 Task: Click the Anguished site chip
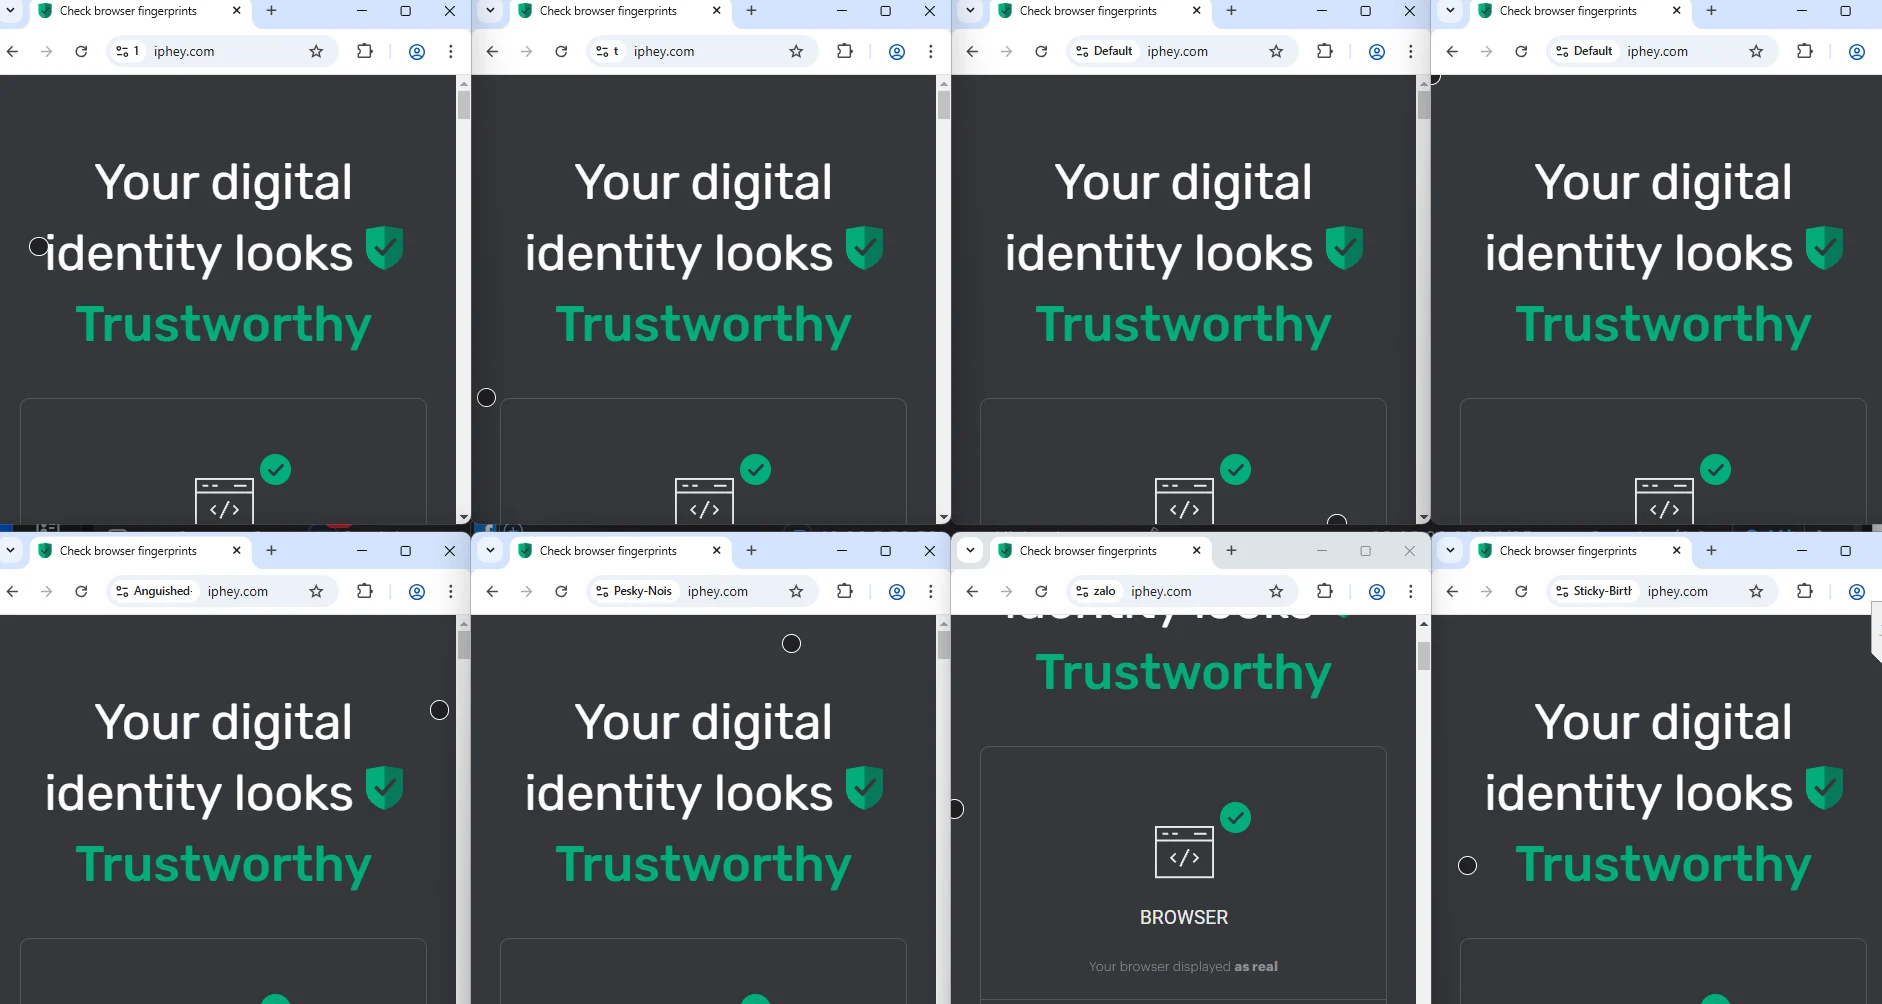click(154, 591)
